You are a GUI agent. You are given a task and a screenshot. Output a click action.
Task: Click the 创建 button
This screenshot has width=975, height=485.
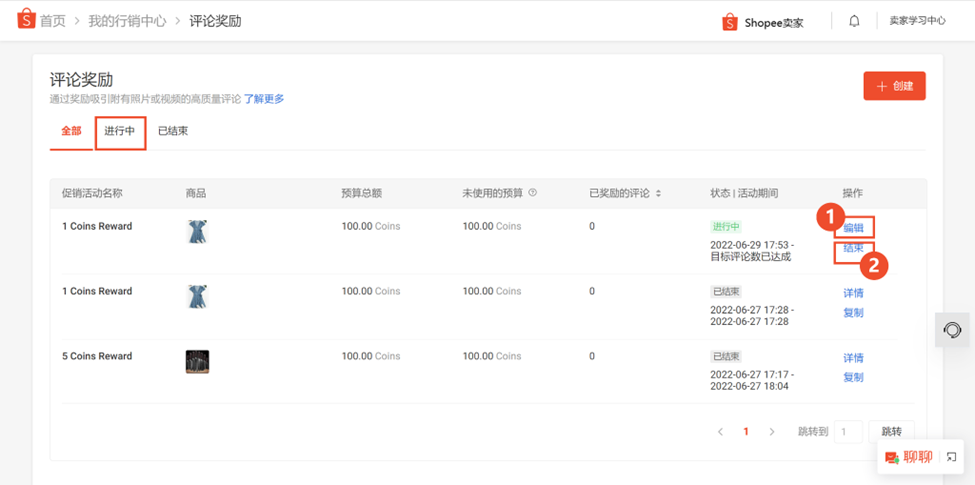(x=894, y=87)
